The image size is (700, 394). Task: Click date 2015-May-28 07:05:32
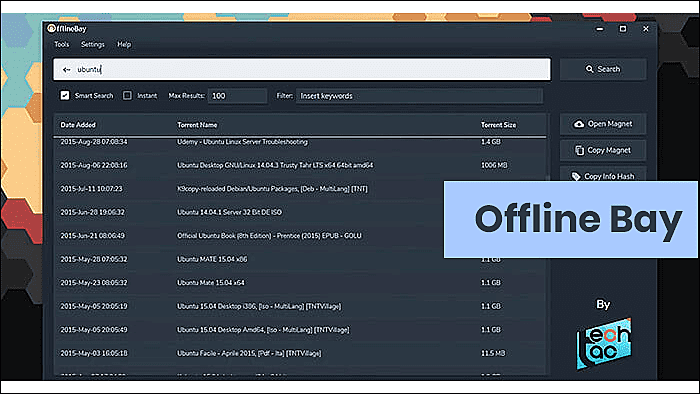pyautogui.click(x=94, y=259)
